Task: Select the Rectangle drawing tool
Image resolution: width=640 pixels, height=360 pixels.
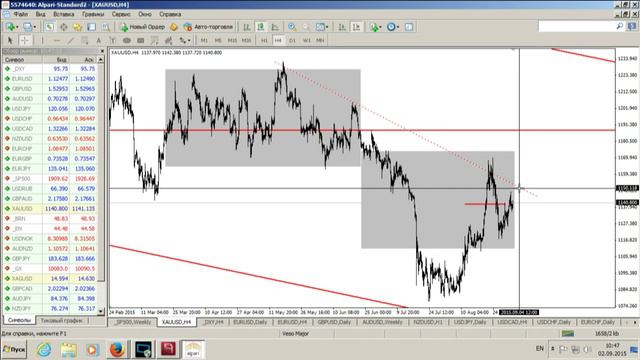Action: pos(140,40)
